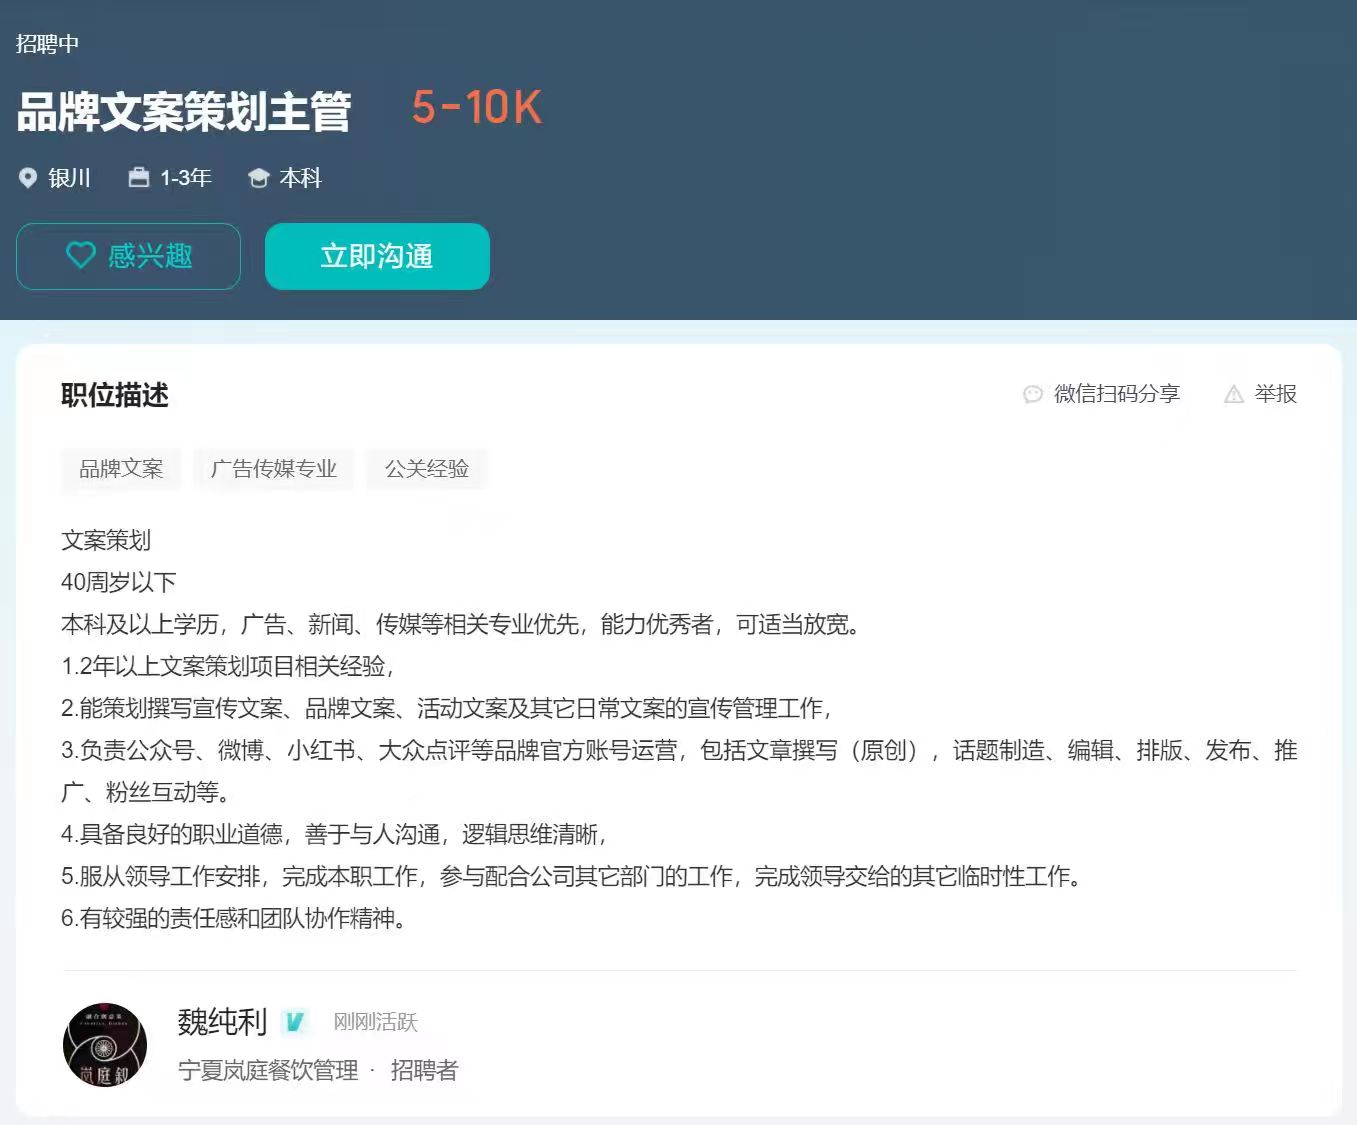The width and height of the screenshot is (1357, 1125).
Task: Open the recruiter's round avatar image
Action: 105,1045
